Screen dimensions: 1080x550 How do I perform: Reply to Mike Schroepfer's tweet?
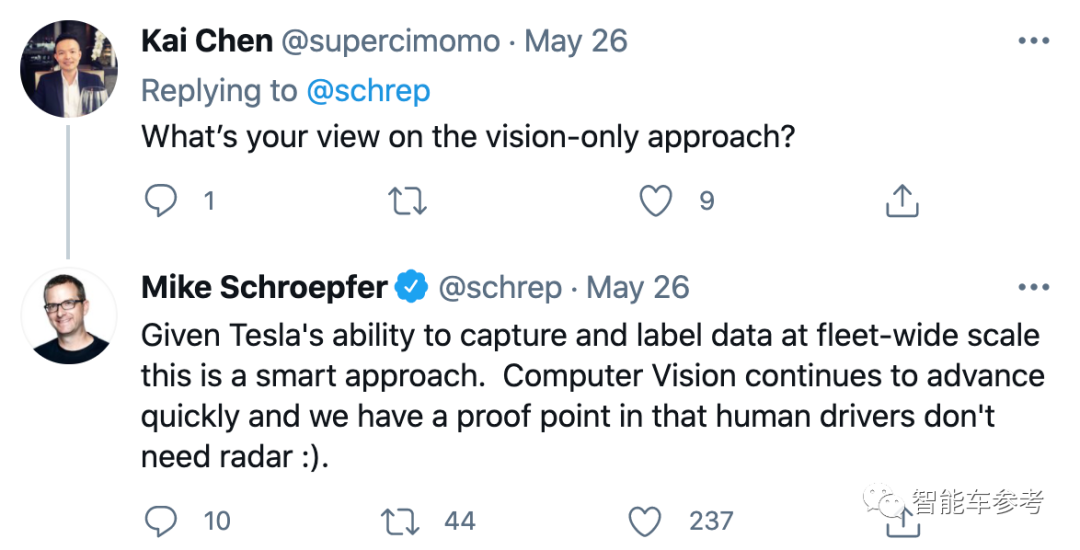161,520
